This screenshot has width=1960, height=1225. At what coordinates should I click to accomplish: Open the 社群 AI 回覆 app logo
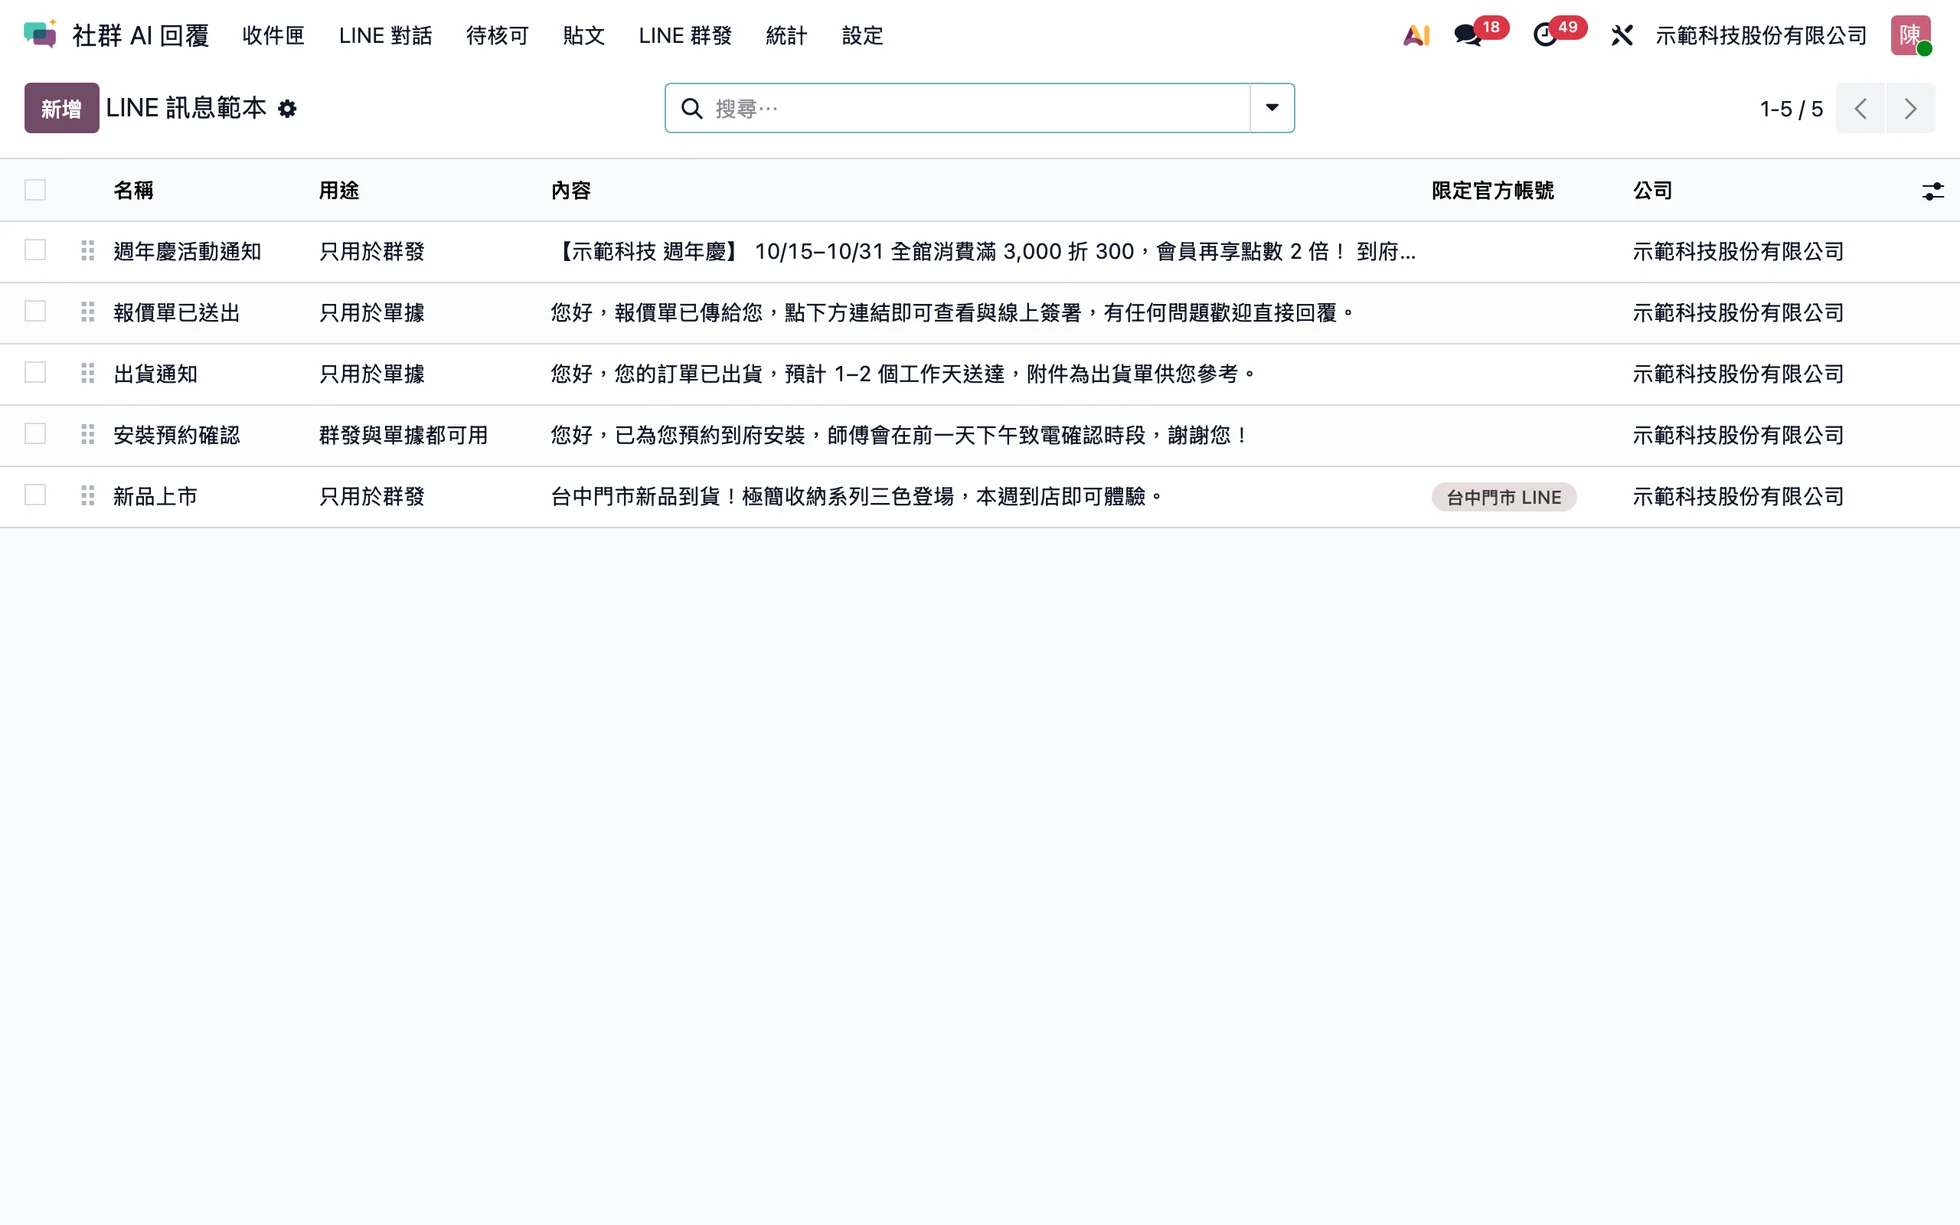tap(40, 35)
